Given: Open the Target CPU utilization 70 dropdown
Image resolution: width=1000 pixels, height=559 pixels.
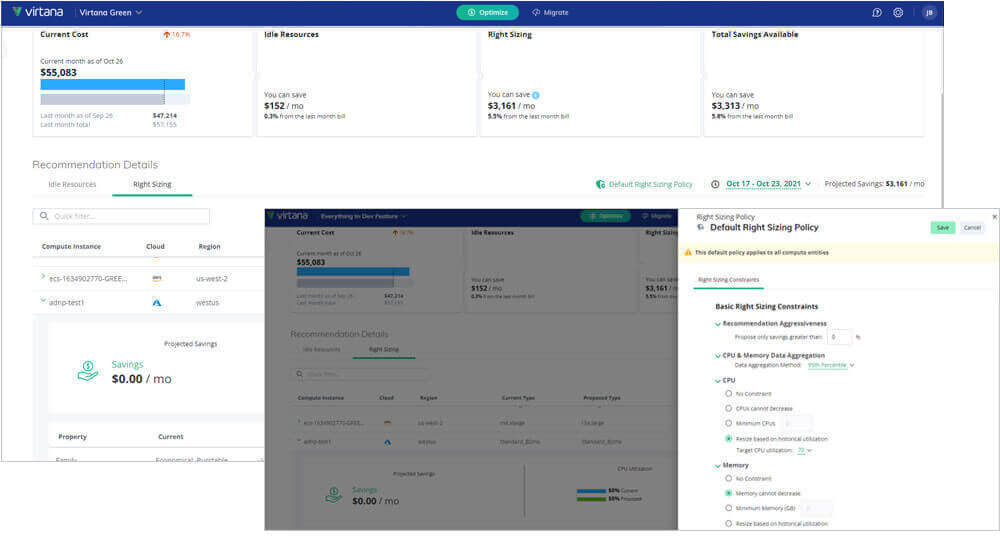Looking at the screenshot, I should 805,450.
